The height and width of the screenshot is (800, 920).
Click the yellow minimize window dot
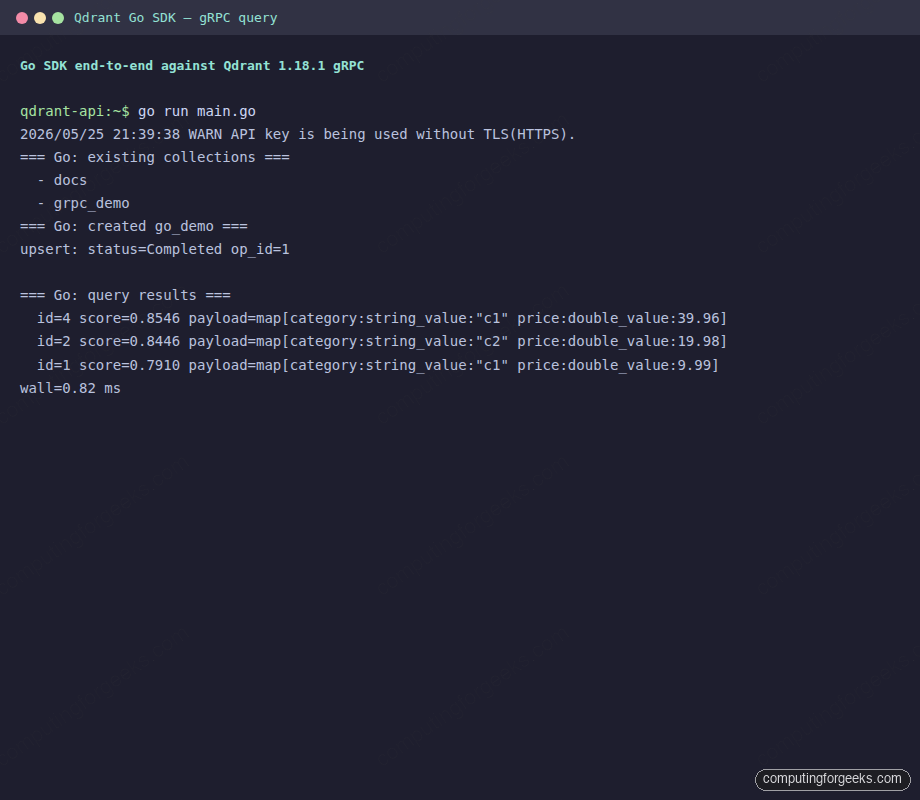coord(40,18)
